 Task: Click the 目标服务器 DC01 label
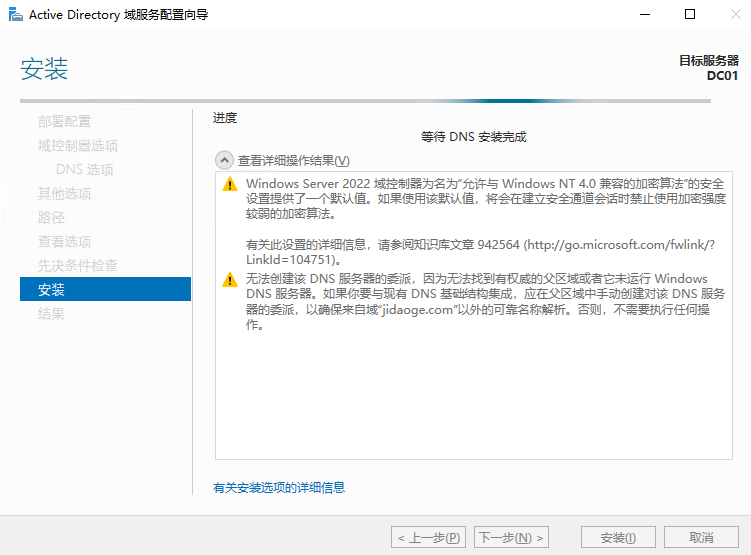[x=709, y=68]
